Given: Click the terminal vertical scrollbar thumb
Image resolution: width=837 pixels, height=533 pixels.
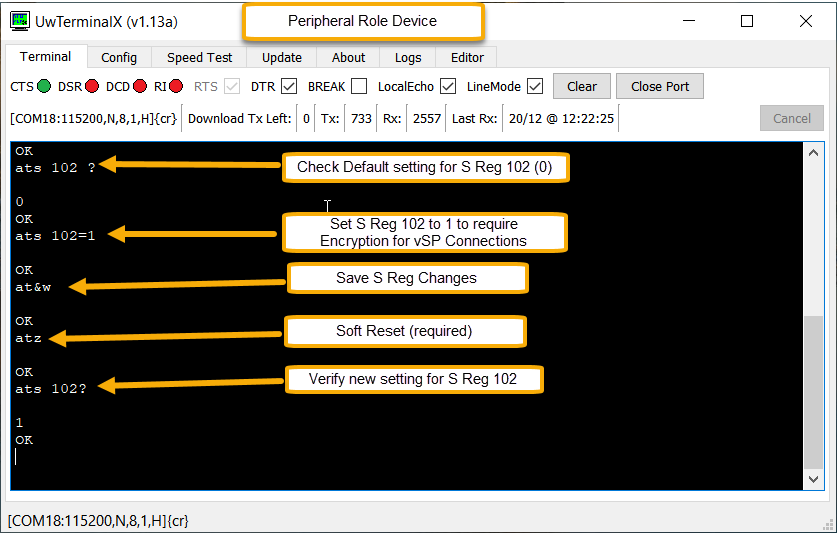Looking at the screenshot, I should pos(814,393).
